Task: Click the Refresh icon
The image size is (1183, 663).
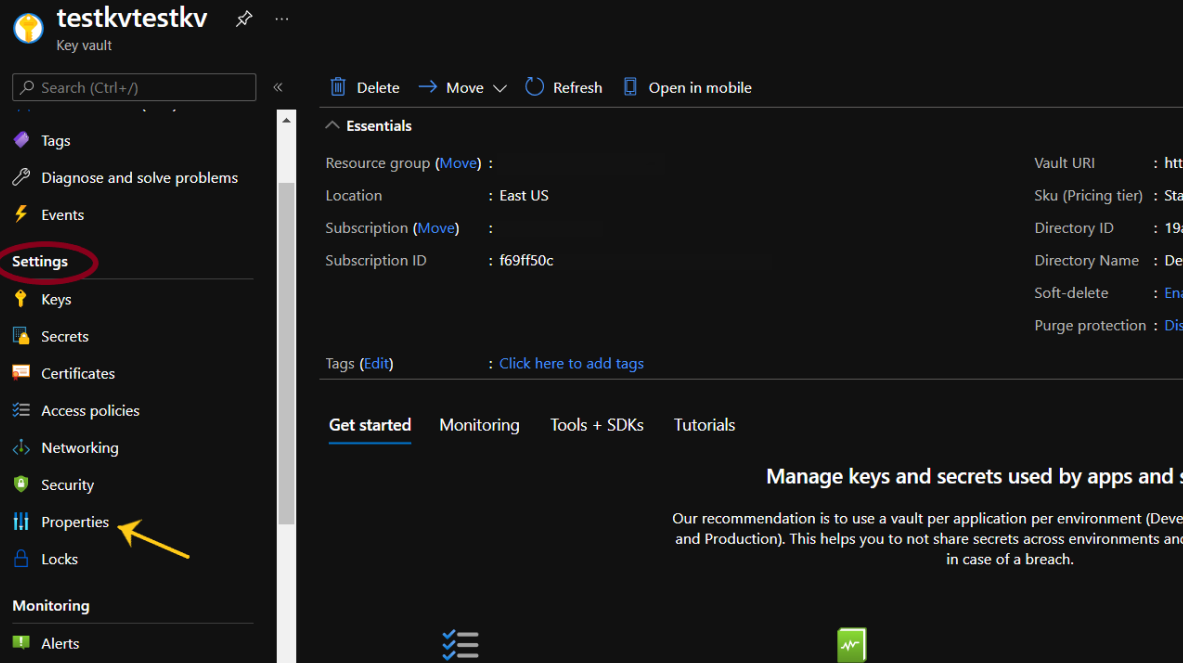Action: pos(535,88)
